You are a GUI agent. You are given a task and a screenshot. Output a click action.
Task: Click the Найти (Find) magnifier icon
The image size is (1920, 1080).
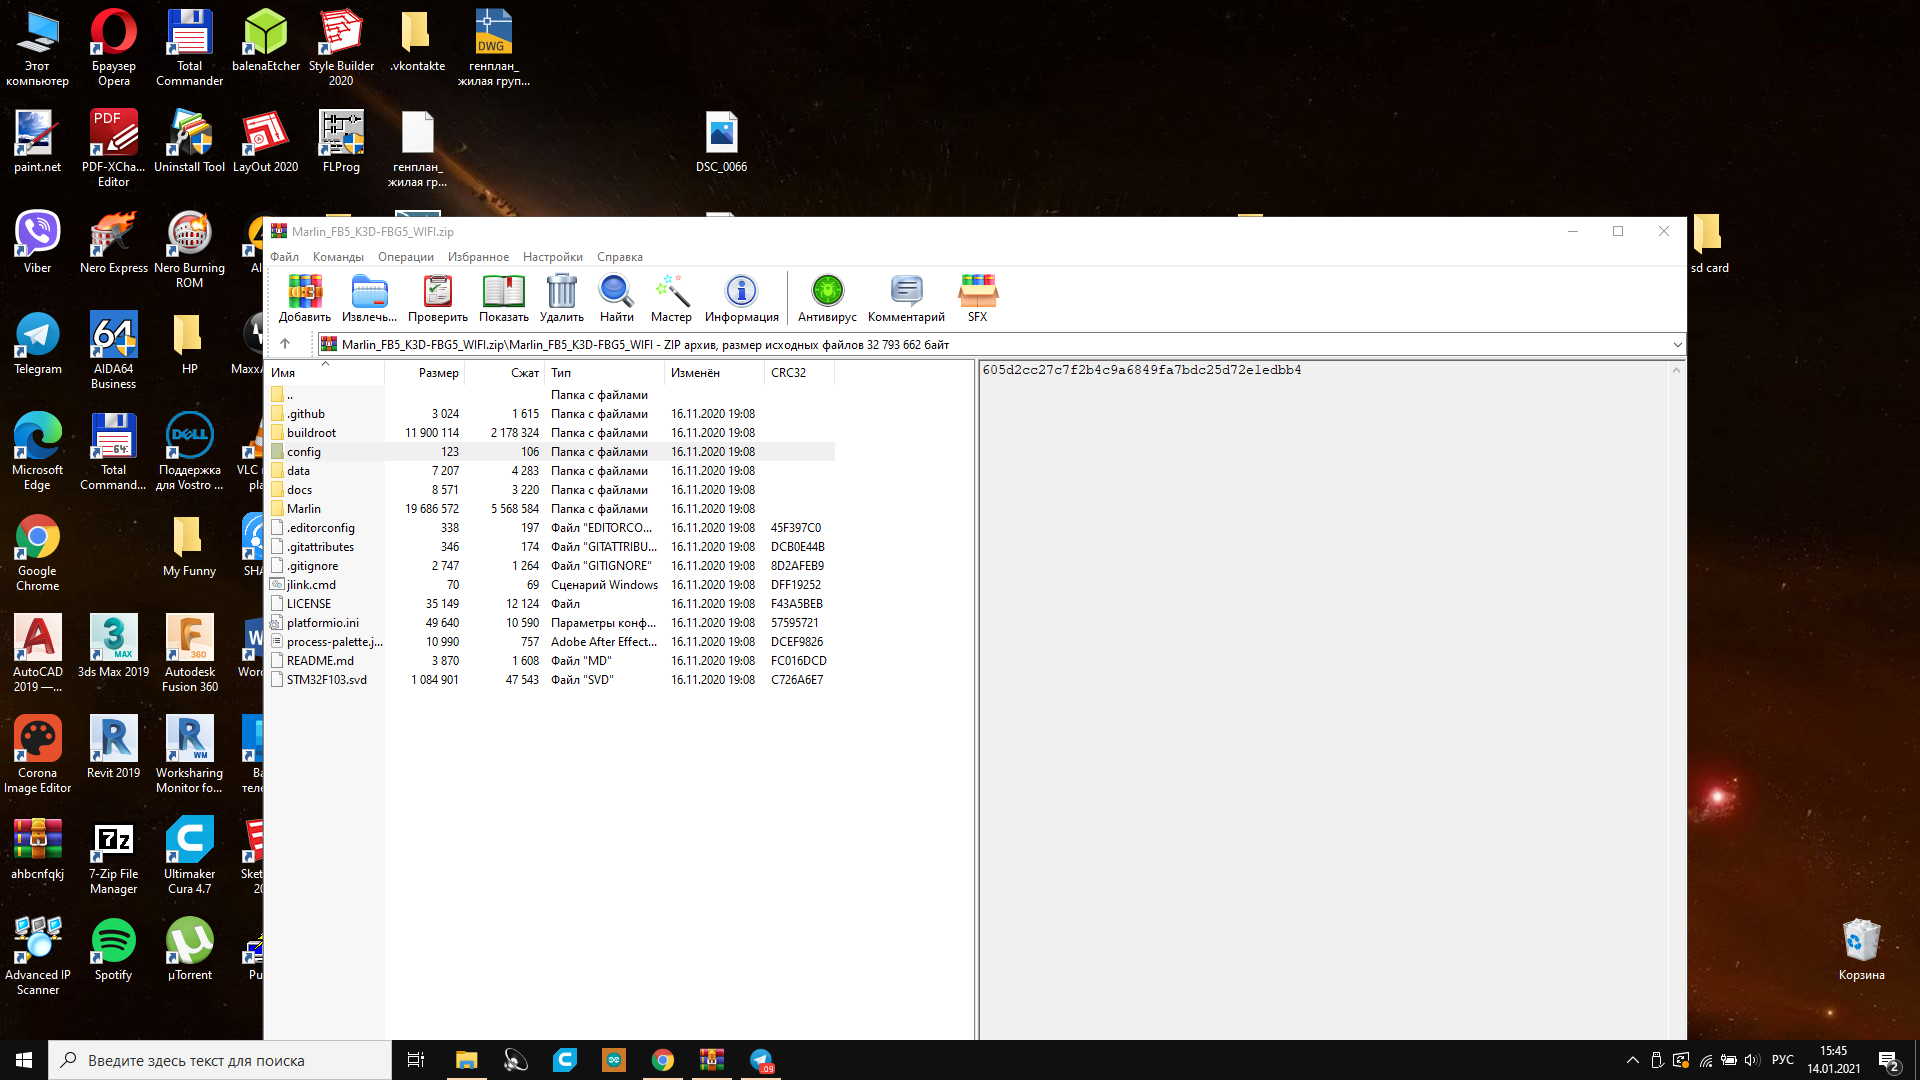[x=616, y=298]
